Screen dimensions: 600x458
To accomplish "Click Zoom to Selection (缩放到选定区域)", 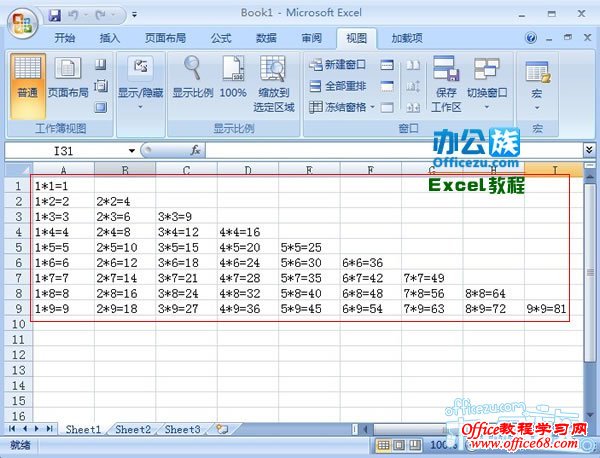I will [x=274, y=84].
